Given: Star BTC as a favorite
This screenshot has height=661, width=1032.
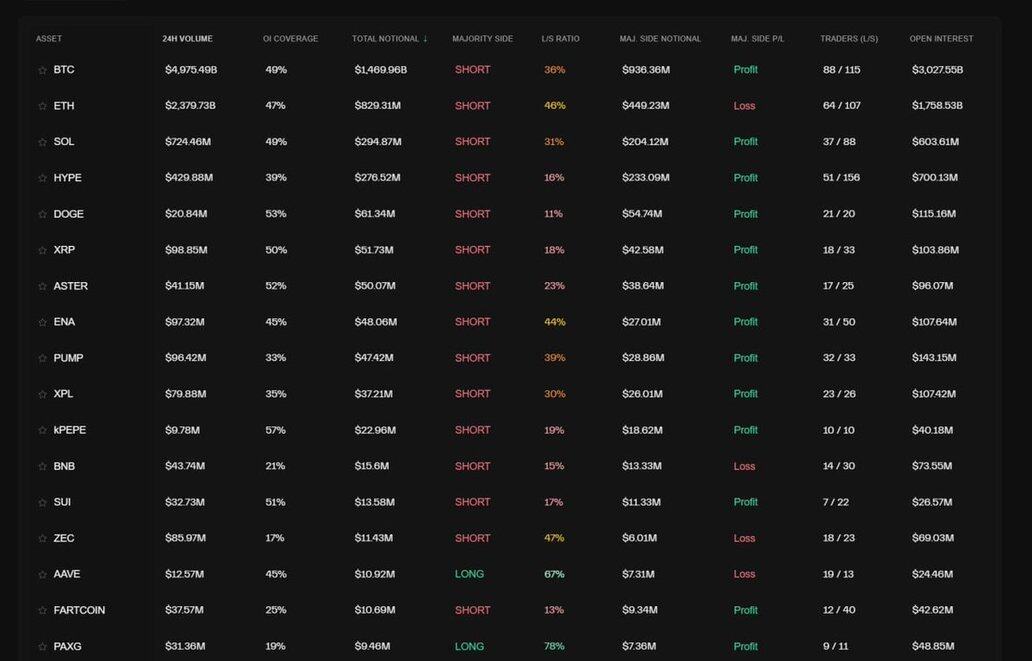Looking at the screenshot, I should point(42,70).
